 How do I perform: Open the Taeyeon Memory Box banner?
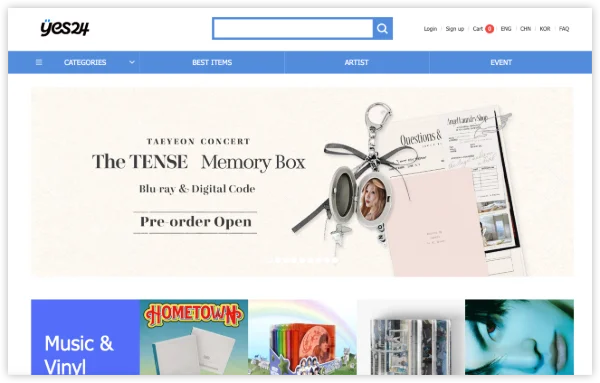coord(302,182)
